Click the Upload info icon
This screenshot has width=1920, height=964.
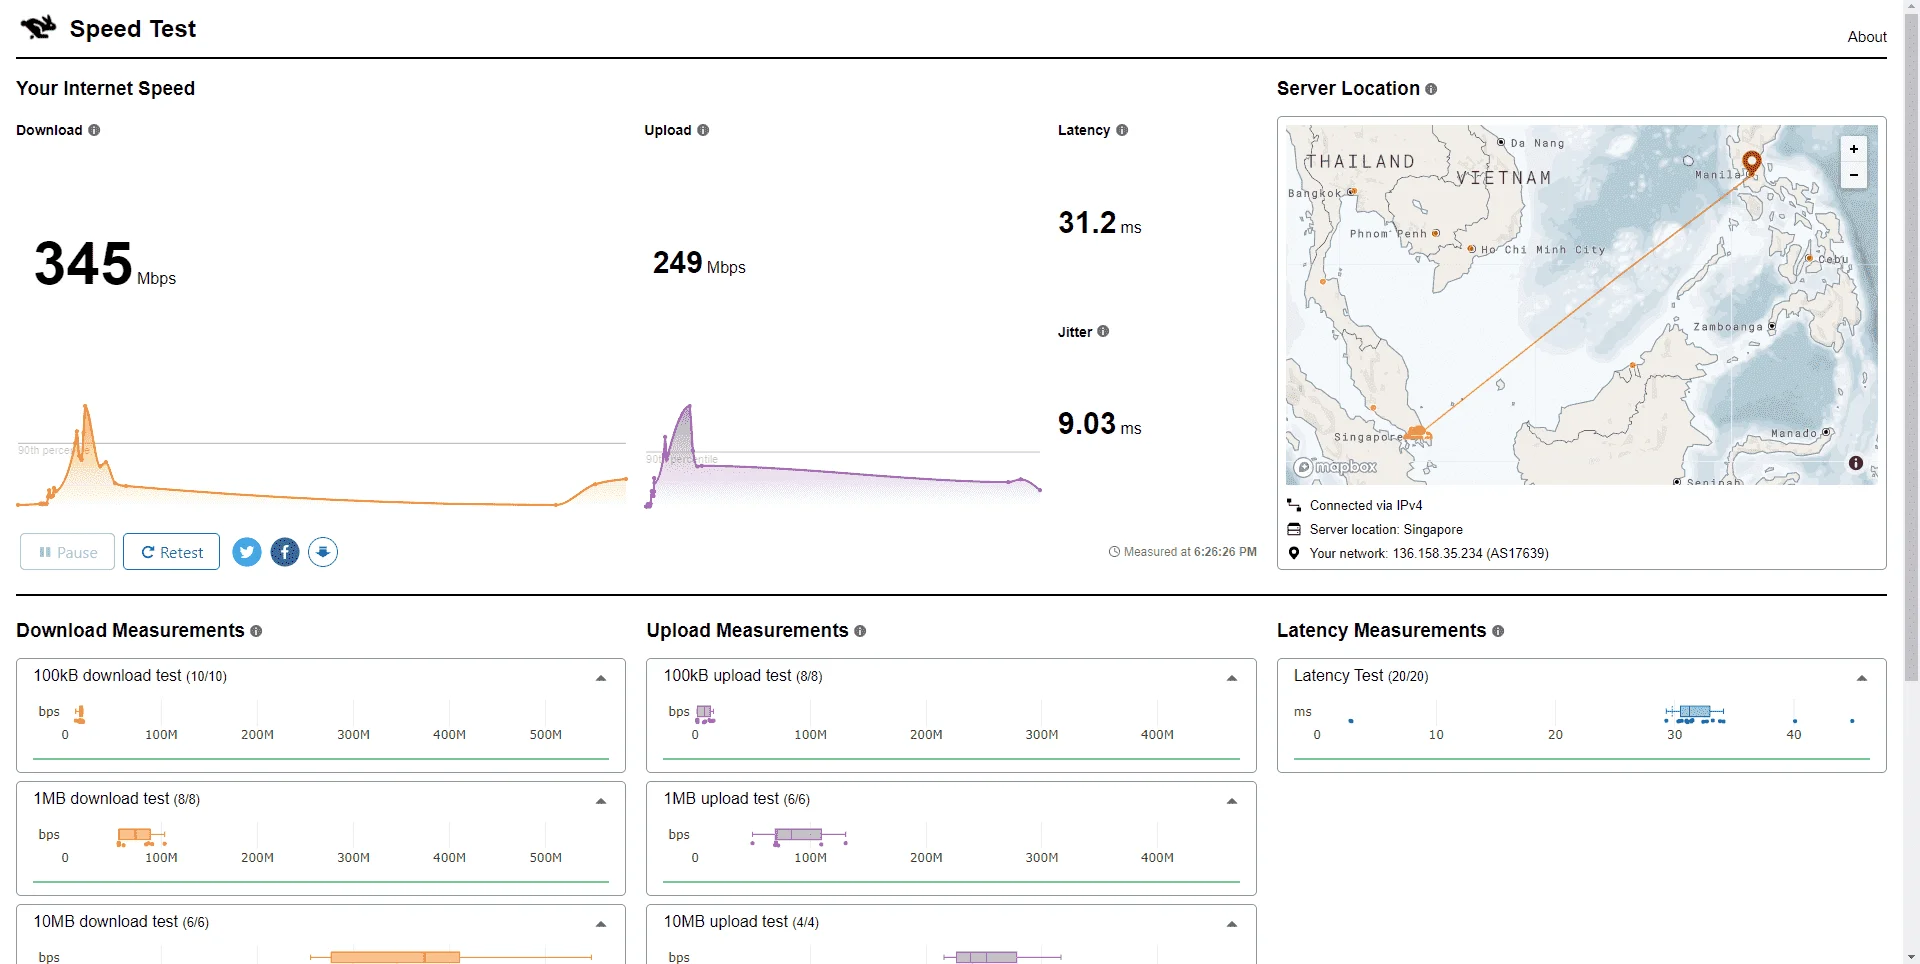point(703,130)
